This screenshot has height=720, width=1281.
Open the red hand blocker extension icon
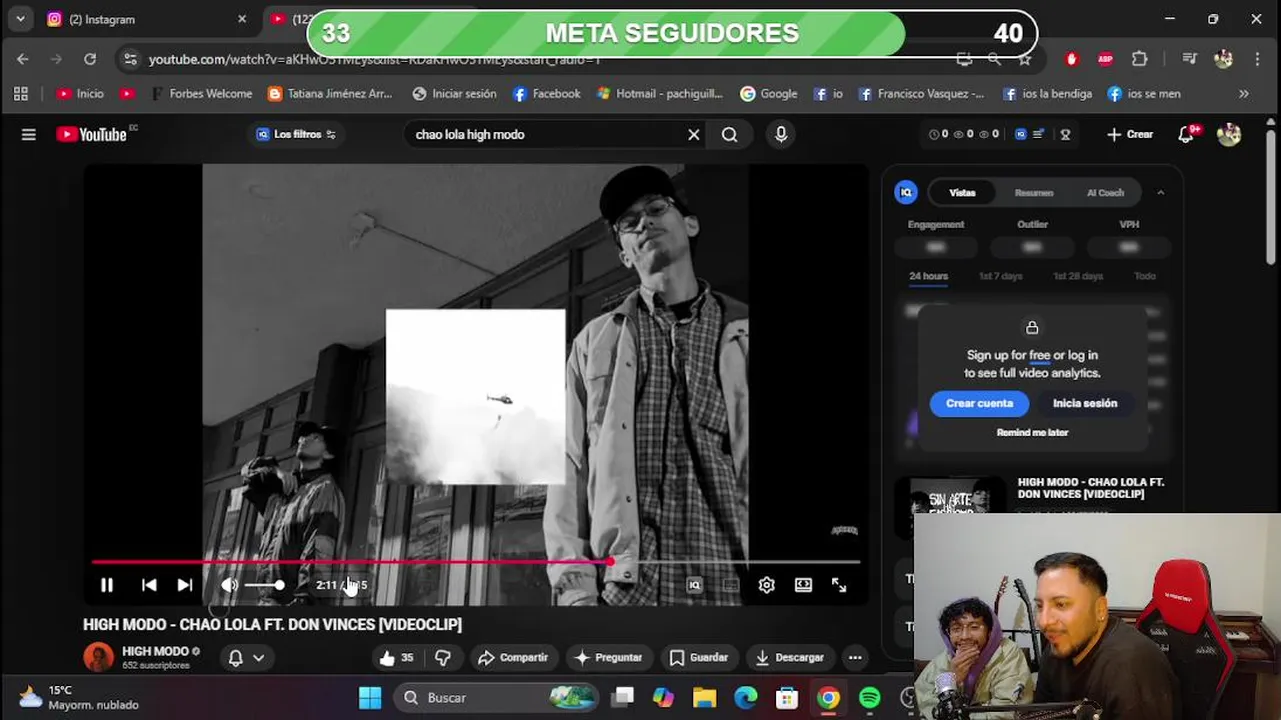coord(1072,59)
